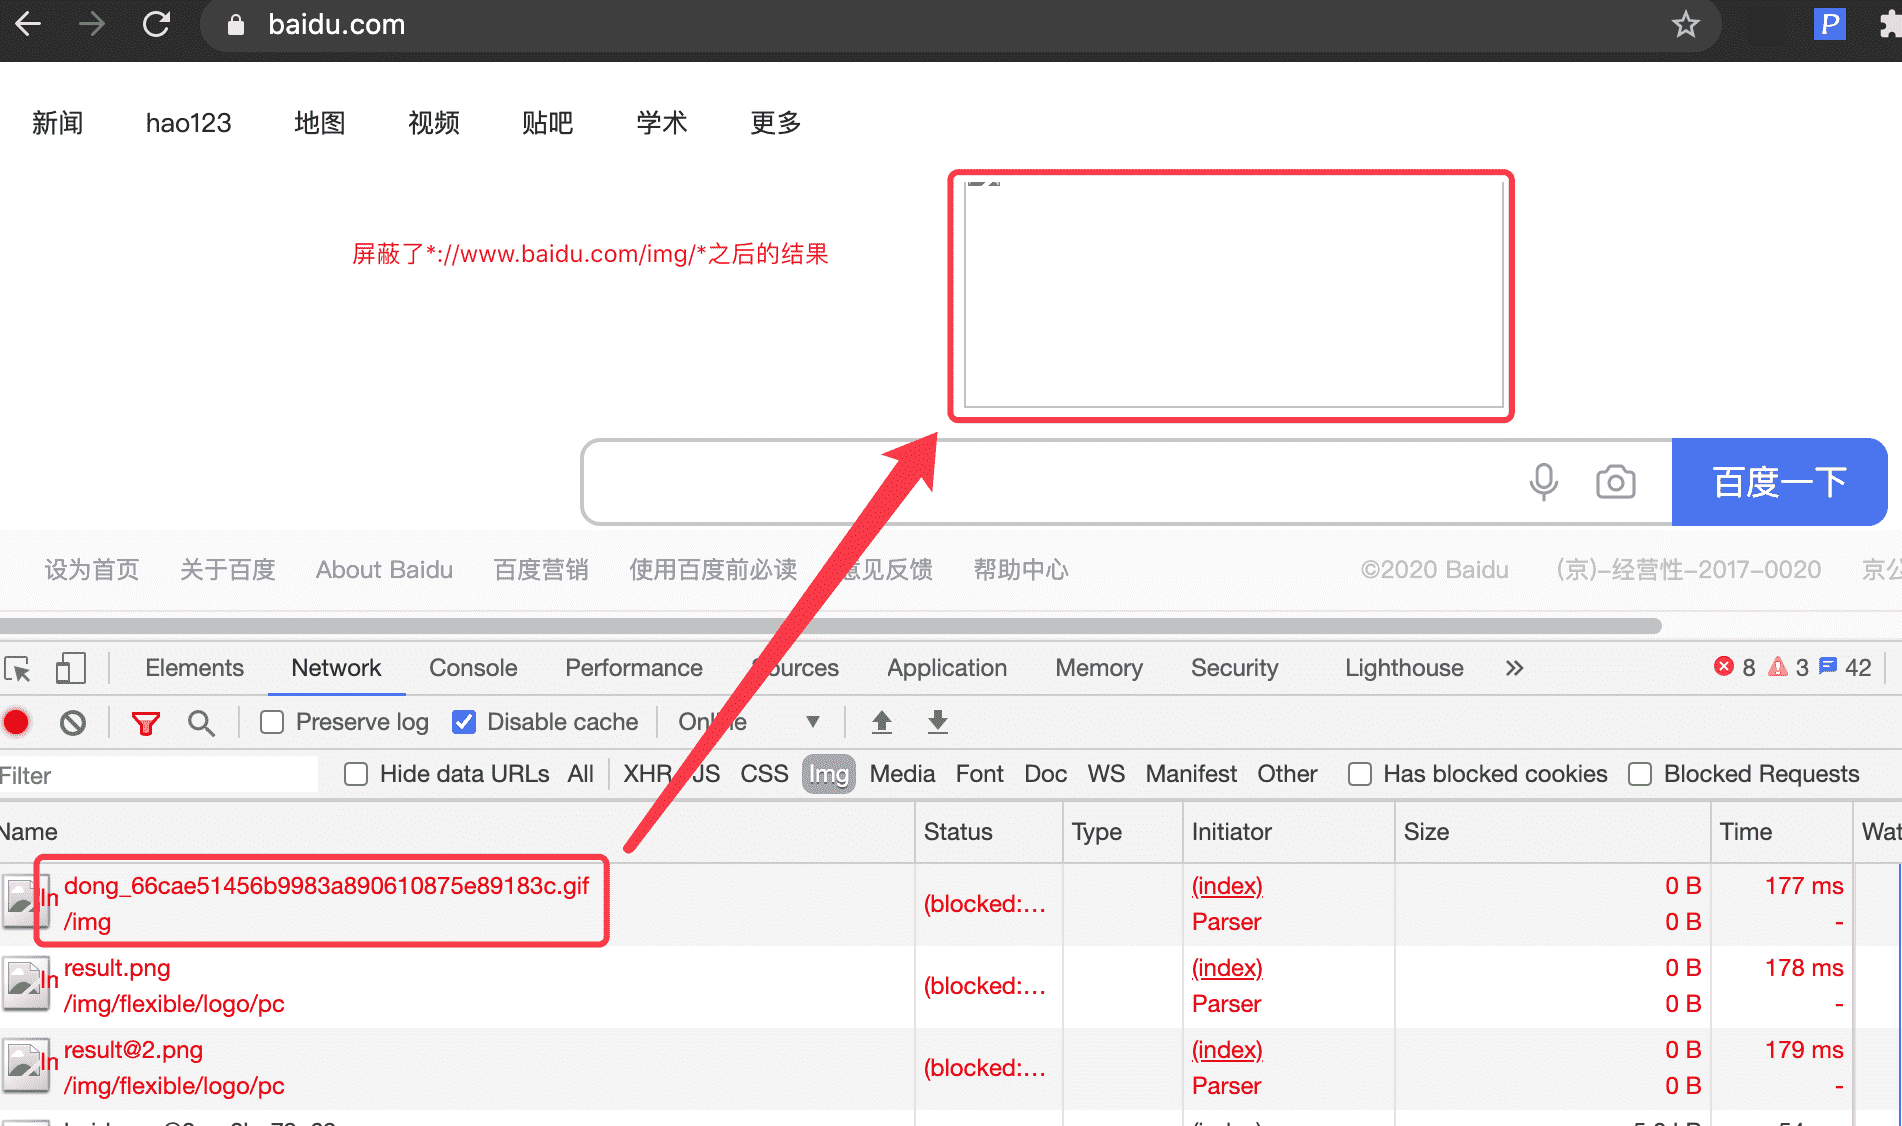Open the About Baidu footer link
Screen dimensions: 1902x1126
384,570
